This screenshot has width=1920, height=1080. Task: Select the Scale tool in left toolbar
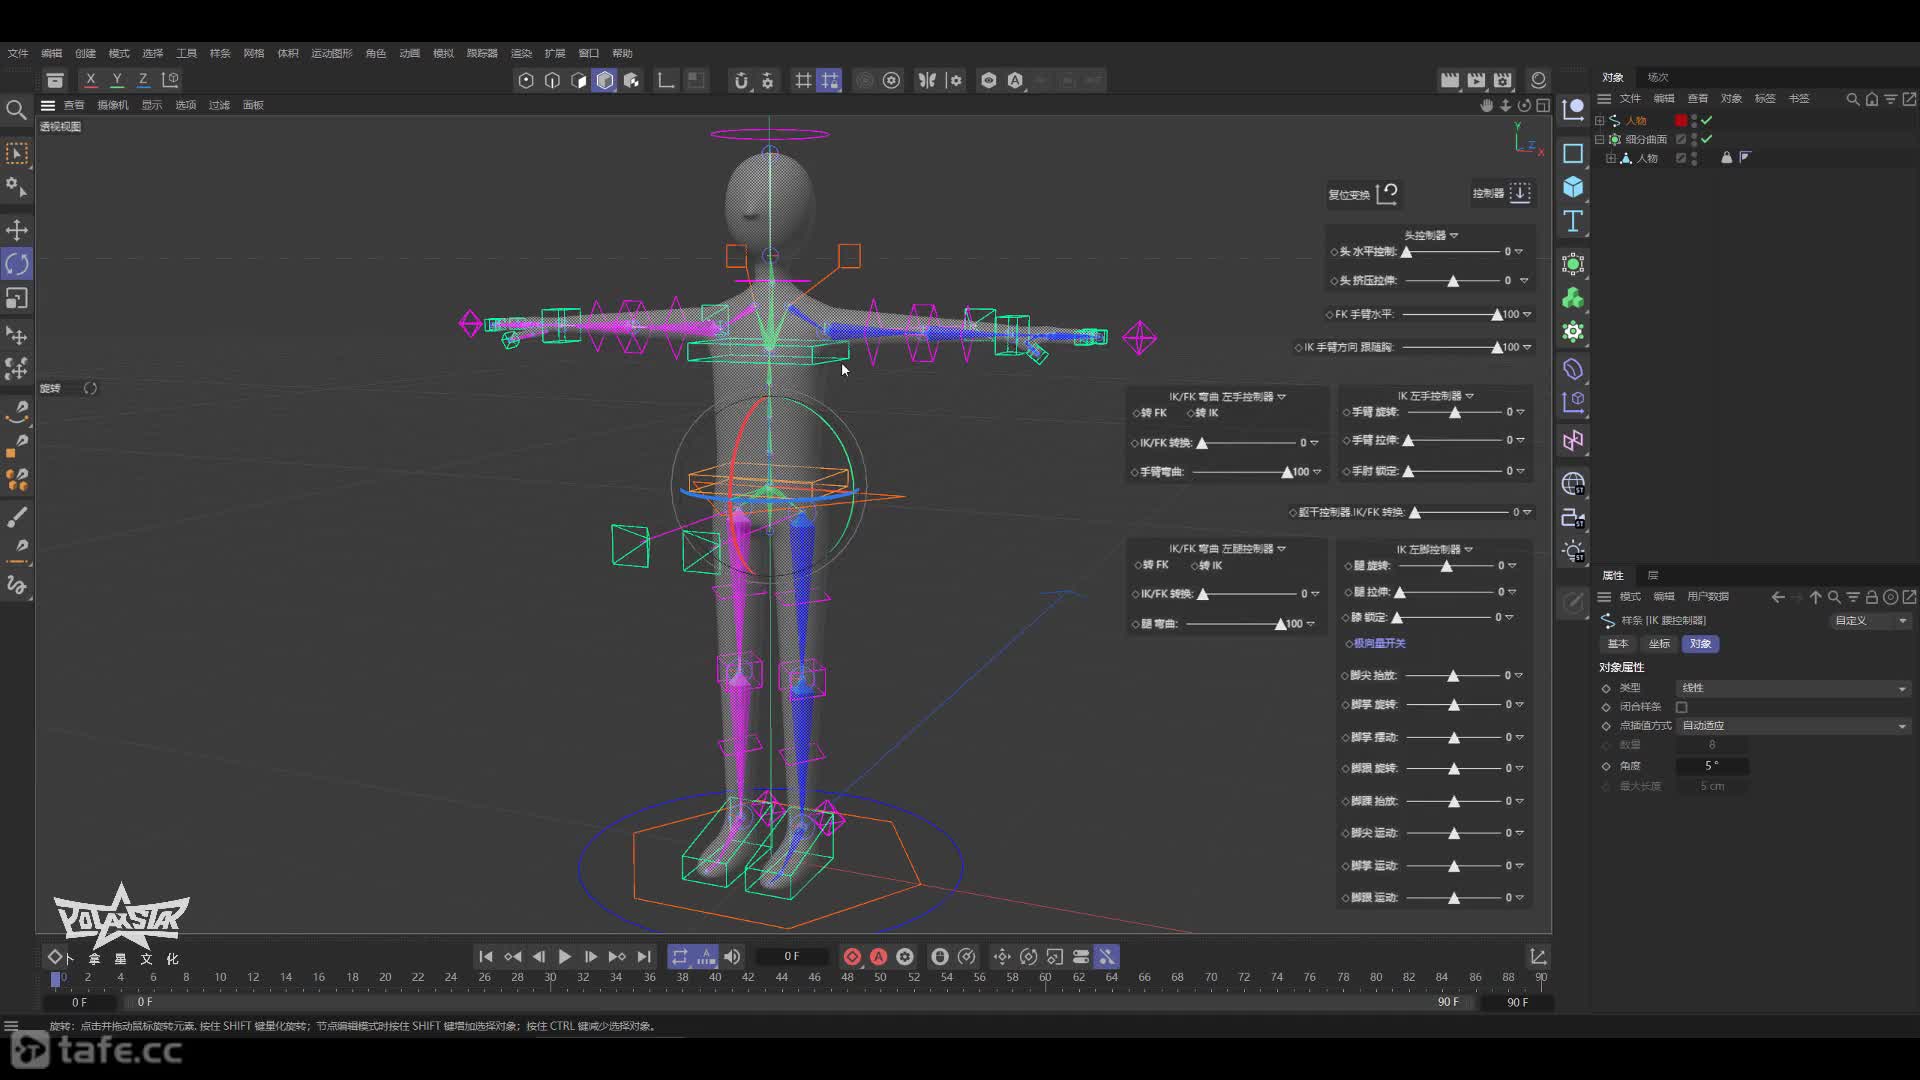pos(17,298)
